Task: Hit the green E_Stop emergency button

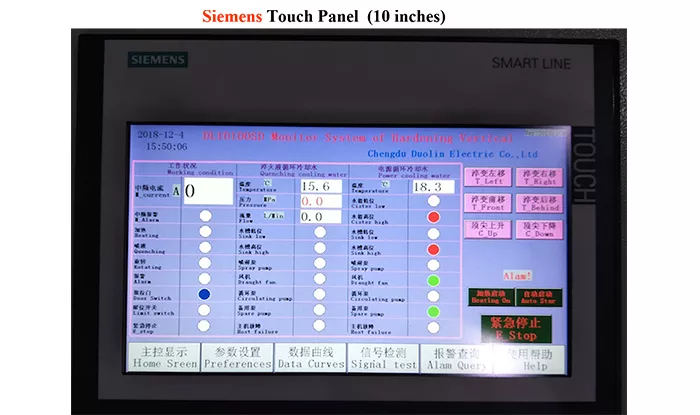Action: [x=516, y=329]
